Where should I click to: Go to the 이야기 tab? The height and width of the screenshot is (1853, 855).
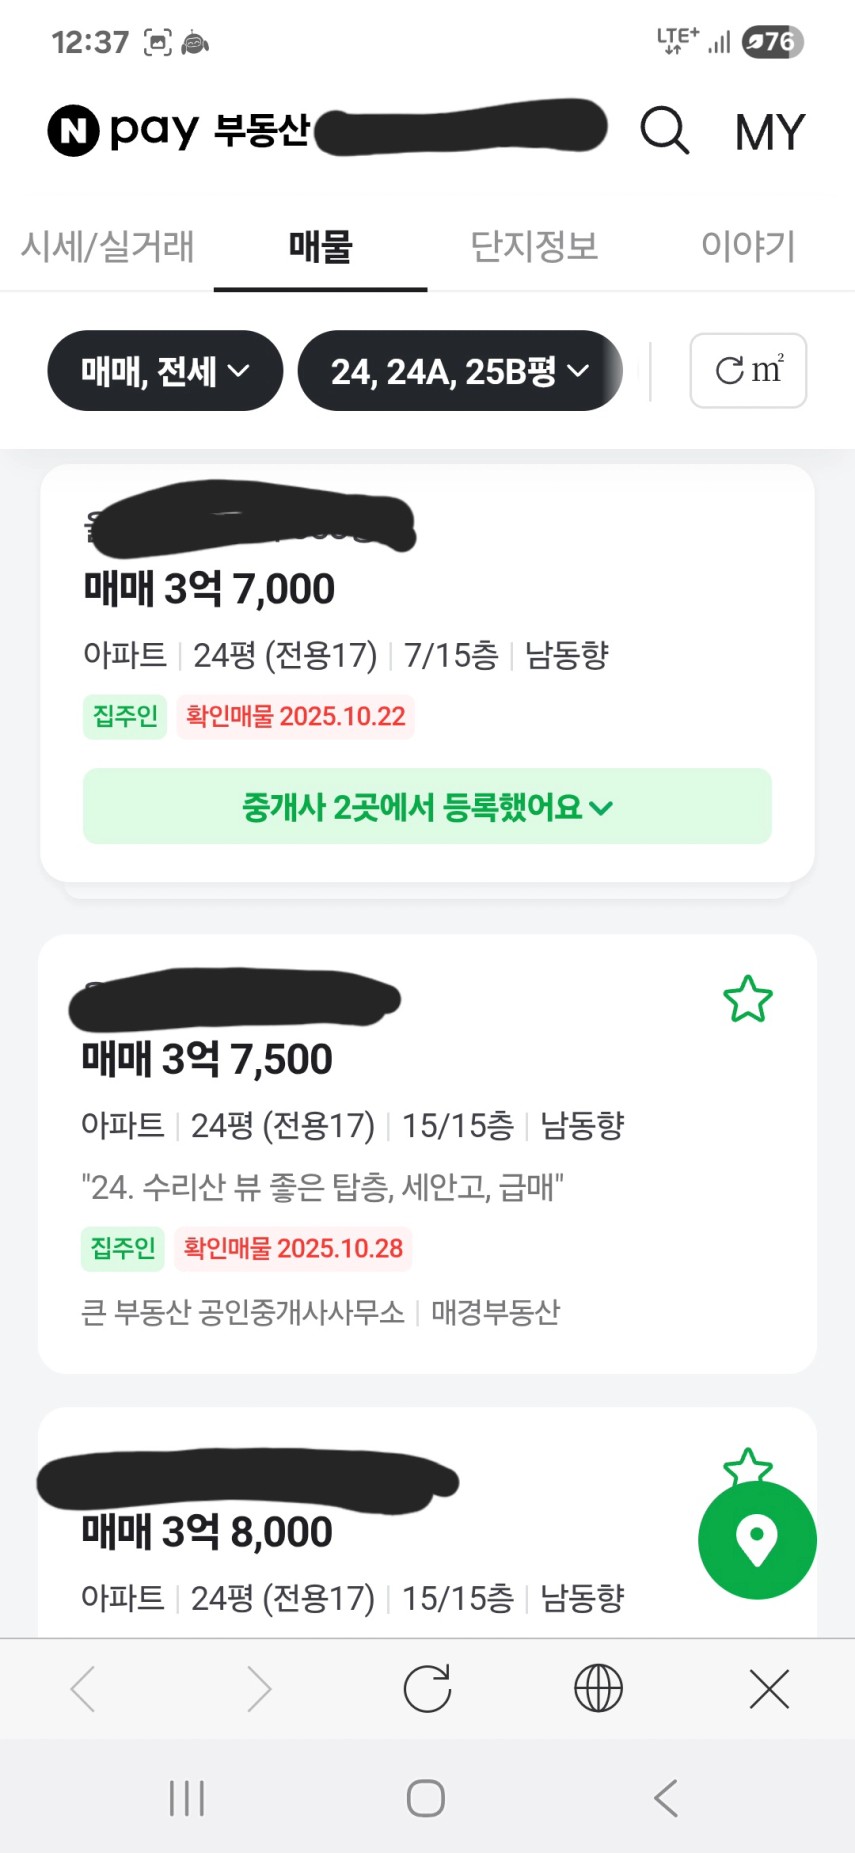[747, 246]
